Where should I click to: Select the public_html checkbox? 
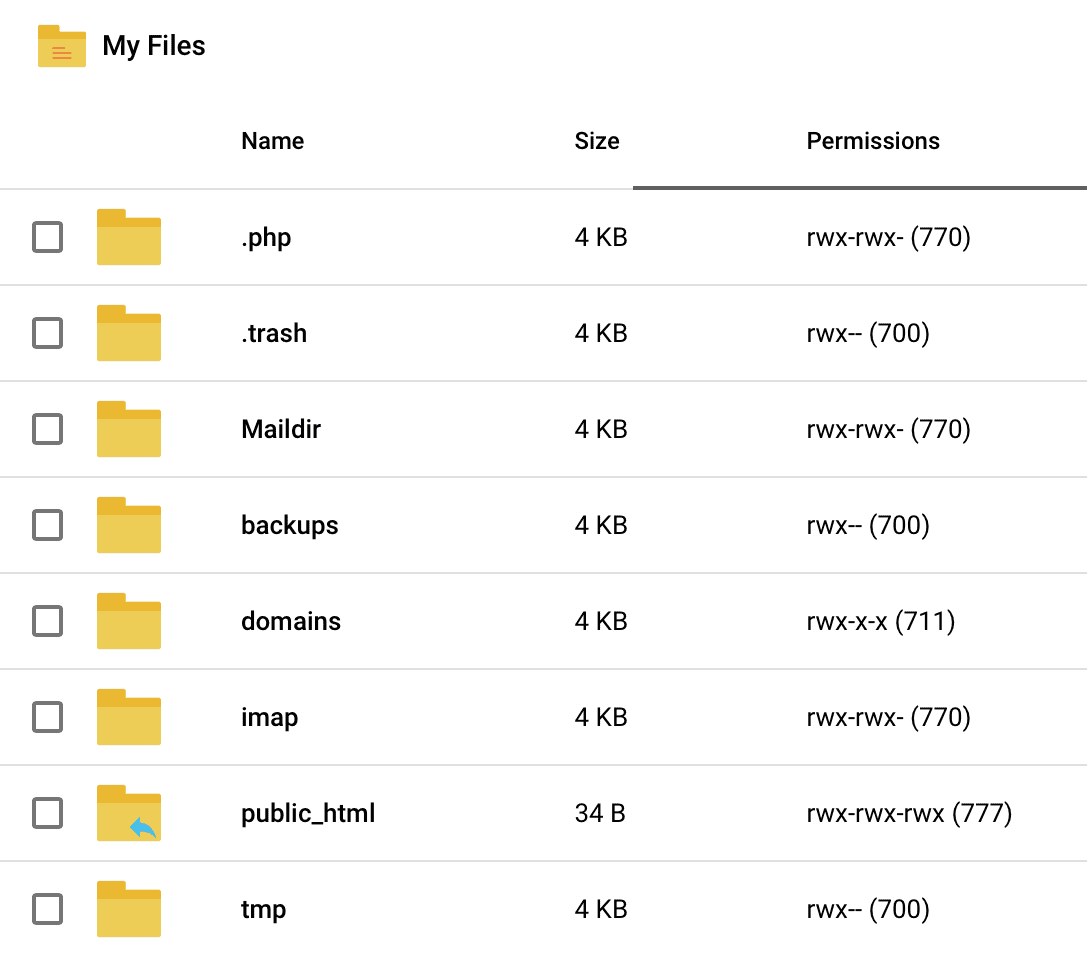tap(47, 813)
